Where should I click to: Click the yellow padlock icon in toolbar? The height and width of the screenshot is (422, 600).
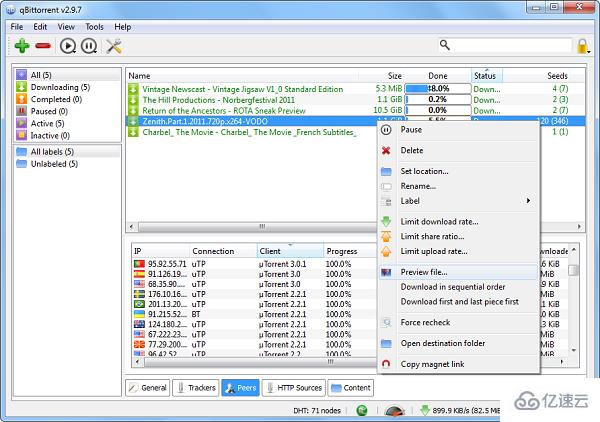click(583, 46)
